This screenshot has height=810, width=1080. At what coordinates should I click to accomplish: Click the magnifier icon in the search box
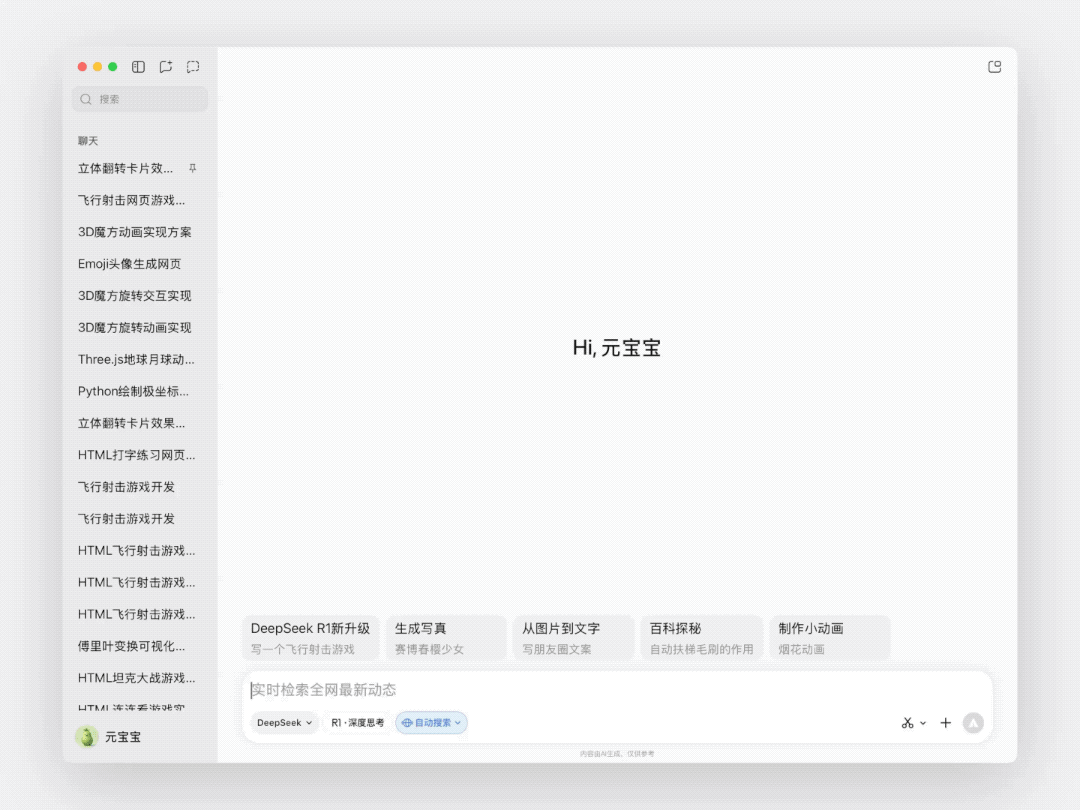click(x=86, y=99)
